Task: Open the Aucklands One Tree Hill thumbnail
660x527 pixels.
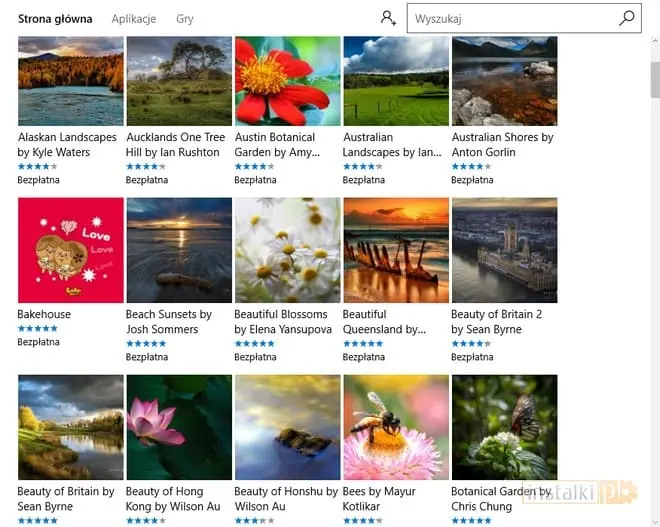Action: (x=179, y=81)
